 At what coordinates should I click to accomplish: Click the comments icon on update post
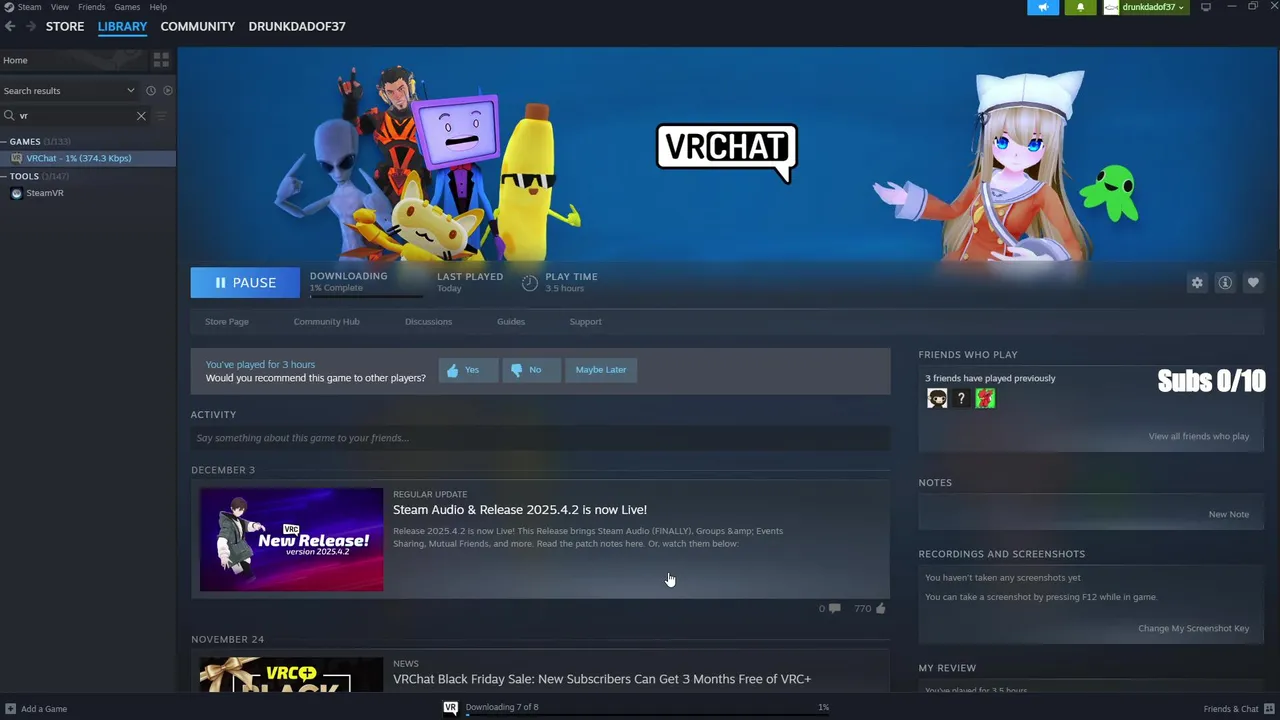coord(834,608)
